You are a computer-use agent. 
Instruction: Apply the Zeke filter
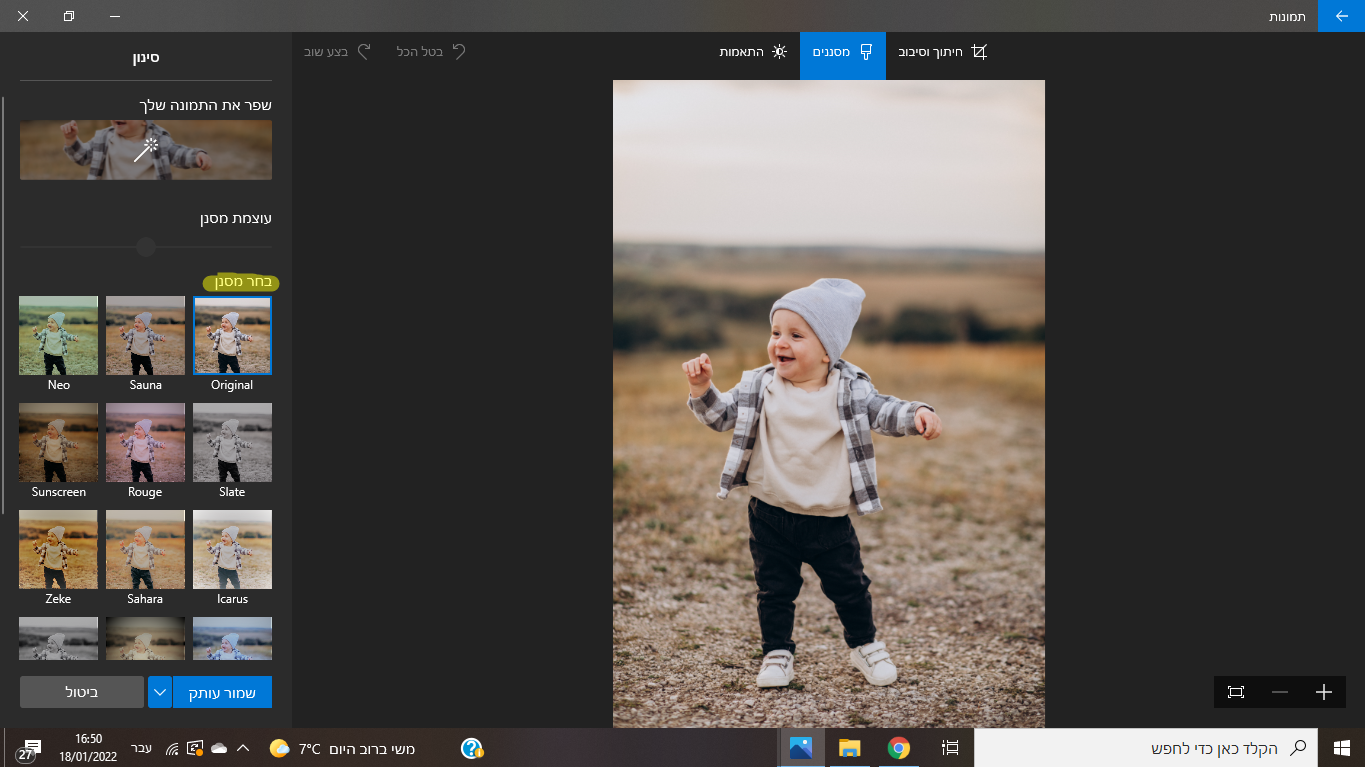coord(58,549)
